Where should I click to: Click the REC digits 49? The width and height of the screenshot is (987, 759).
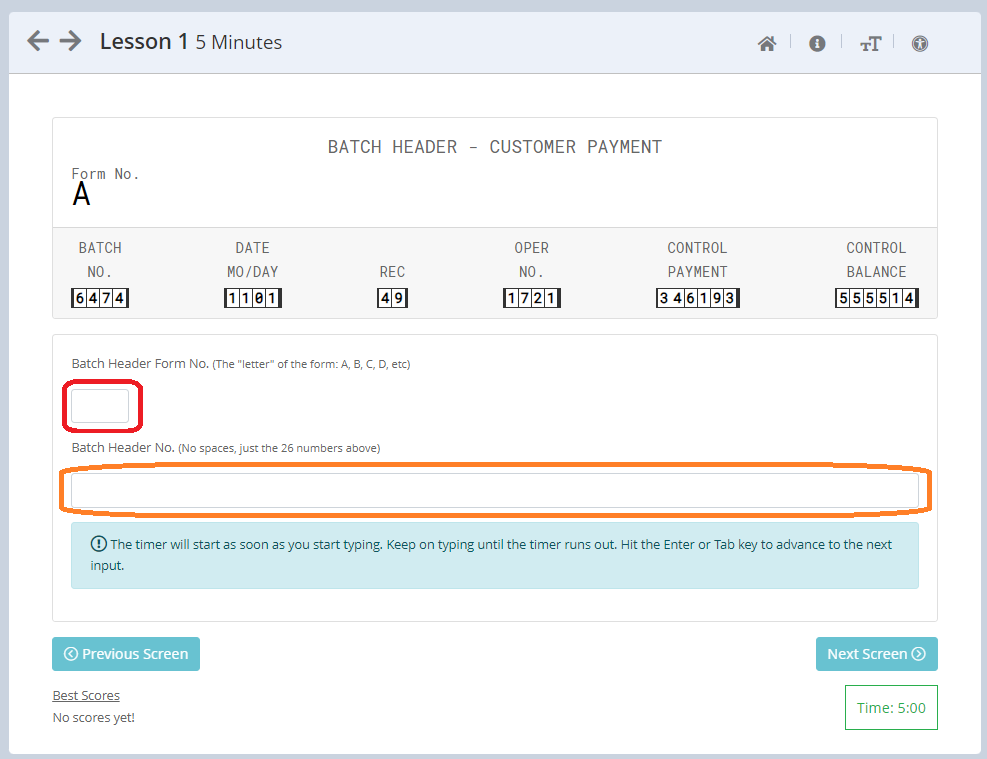coord(392,298)
